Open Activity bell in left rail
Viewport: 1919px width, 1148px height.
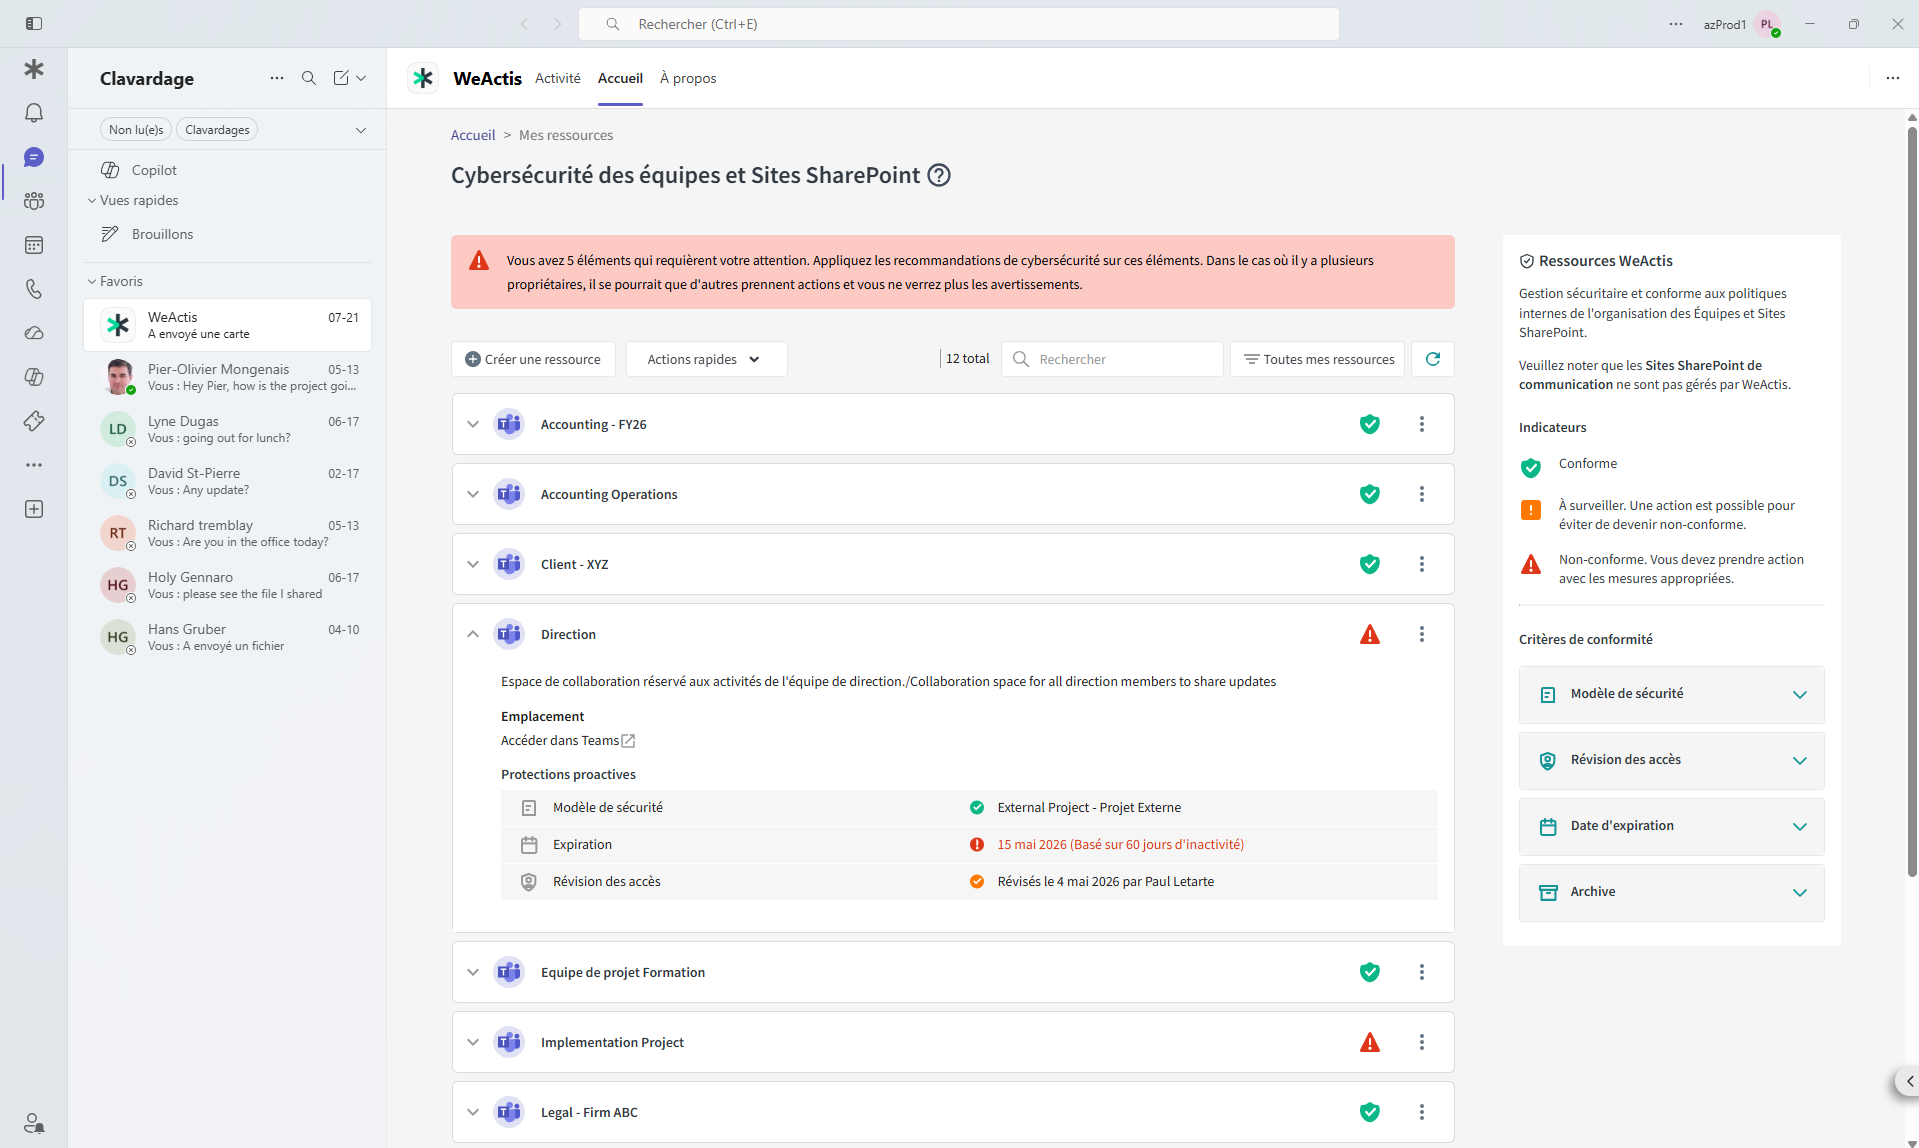[x=34, y=113]
